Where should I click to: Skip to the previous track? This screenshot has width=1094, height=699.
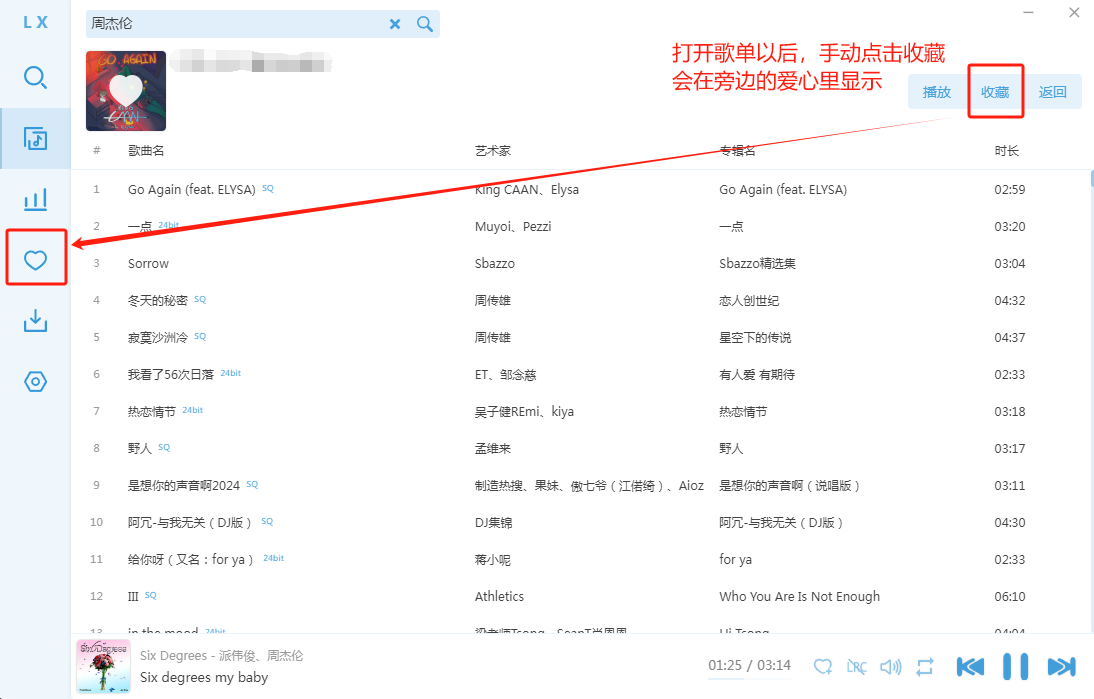970,666
